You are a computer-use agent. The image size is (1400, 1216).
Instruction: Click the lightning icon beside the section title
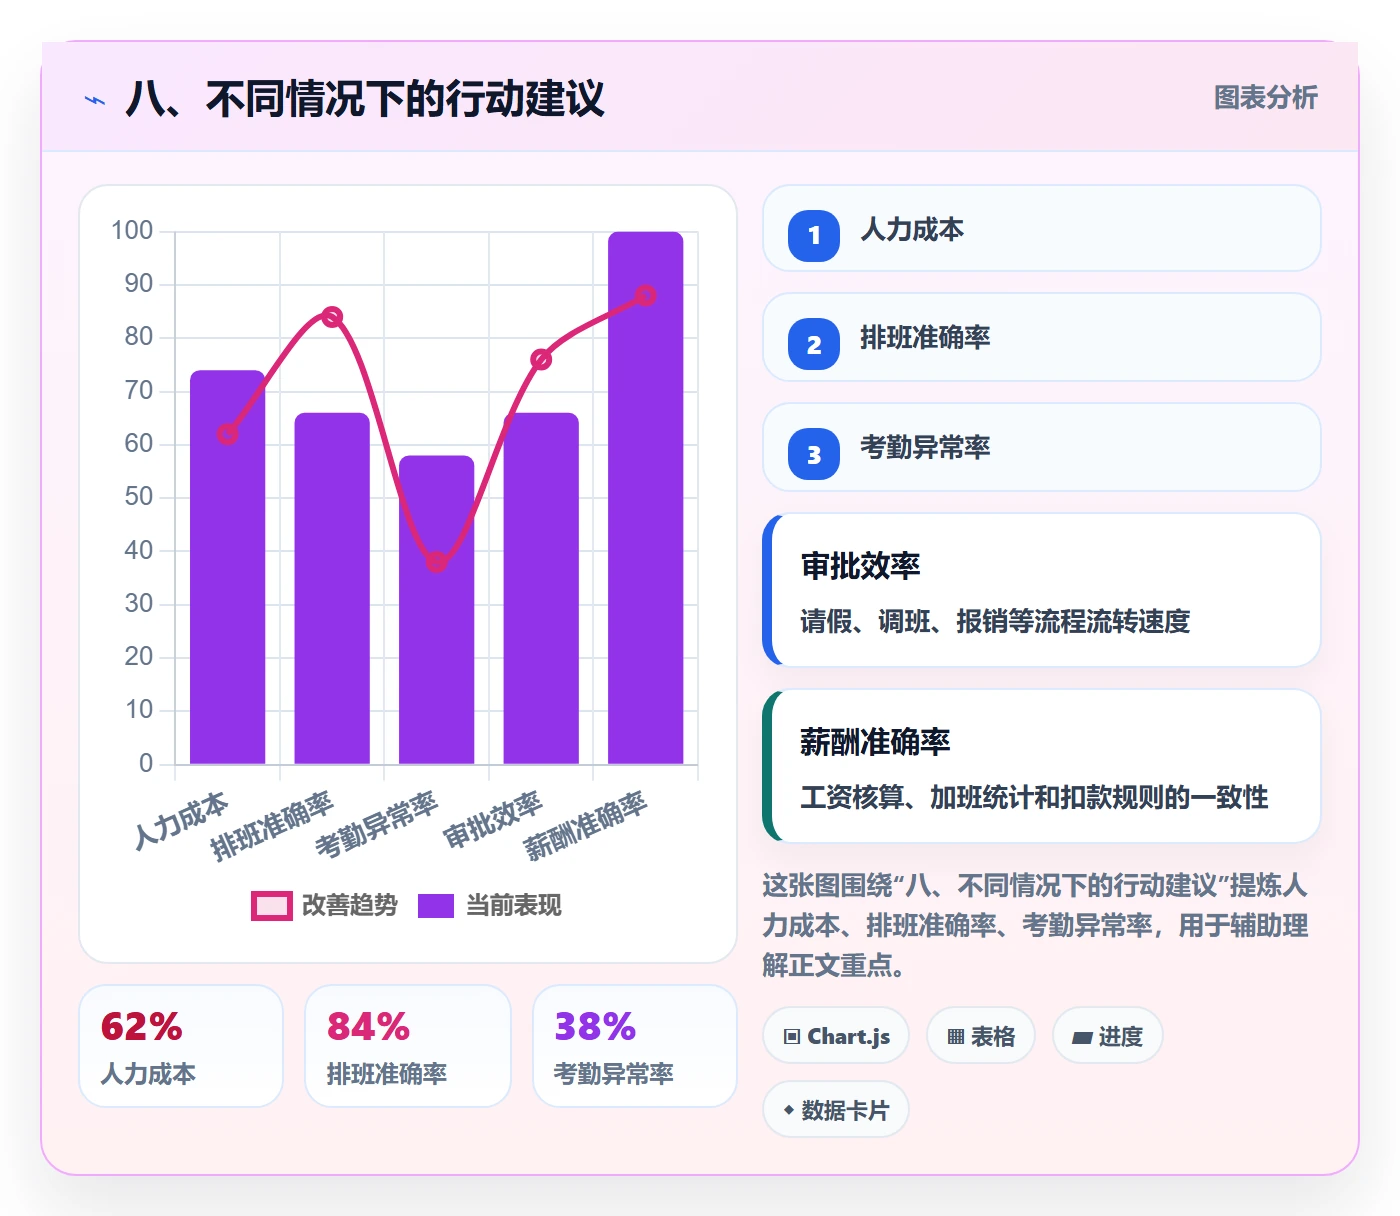point(95,100)
